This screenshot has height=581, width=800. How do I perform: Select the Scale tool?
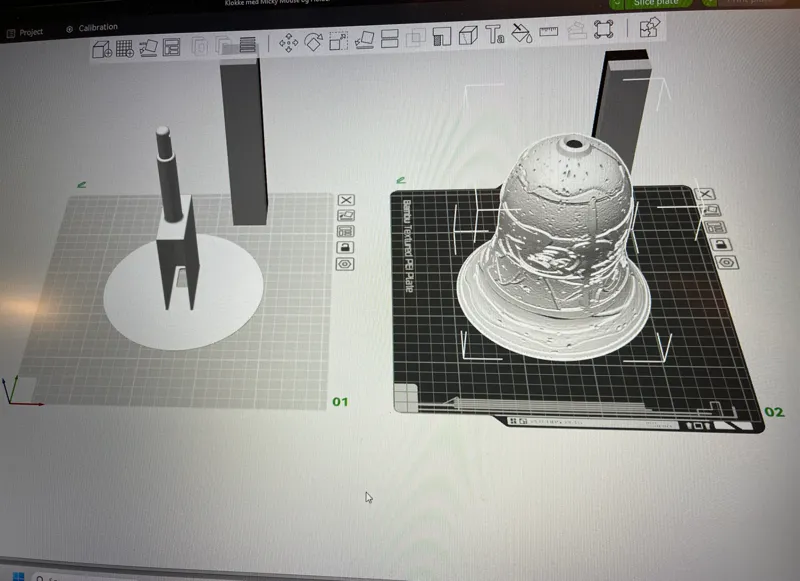(338, 41)
